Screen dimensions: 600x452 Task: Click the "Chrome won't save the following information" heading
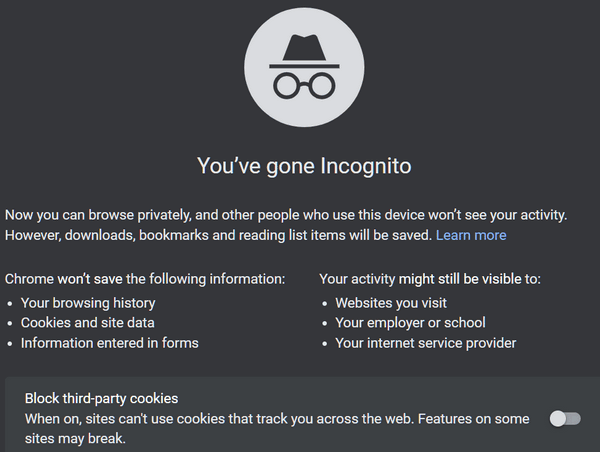click(145, 279)
